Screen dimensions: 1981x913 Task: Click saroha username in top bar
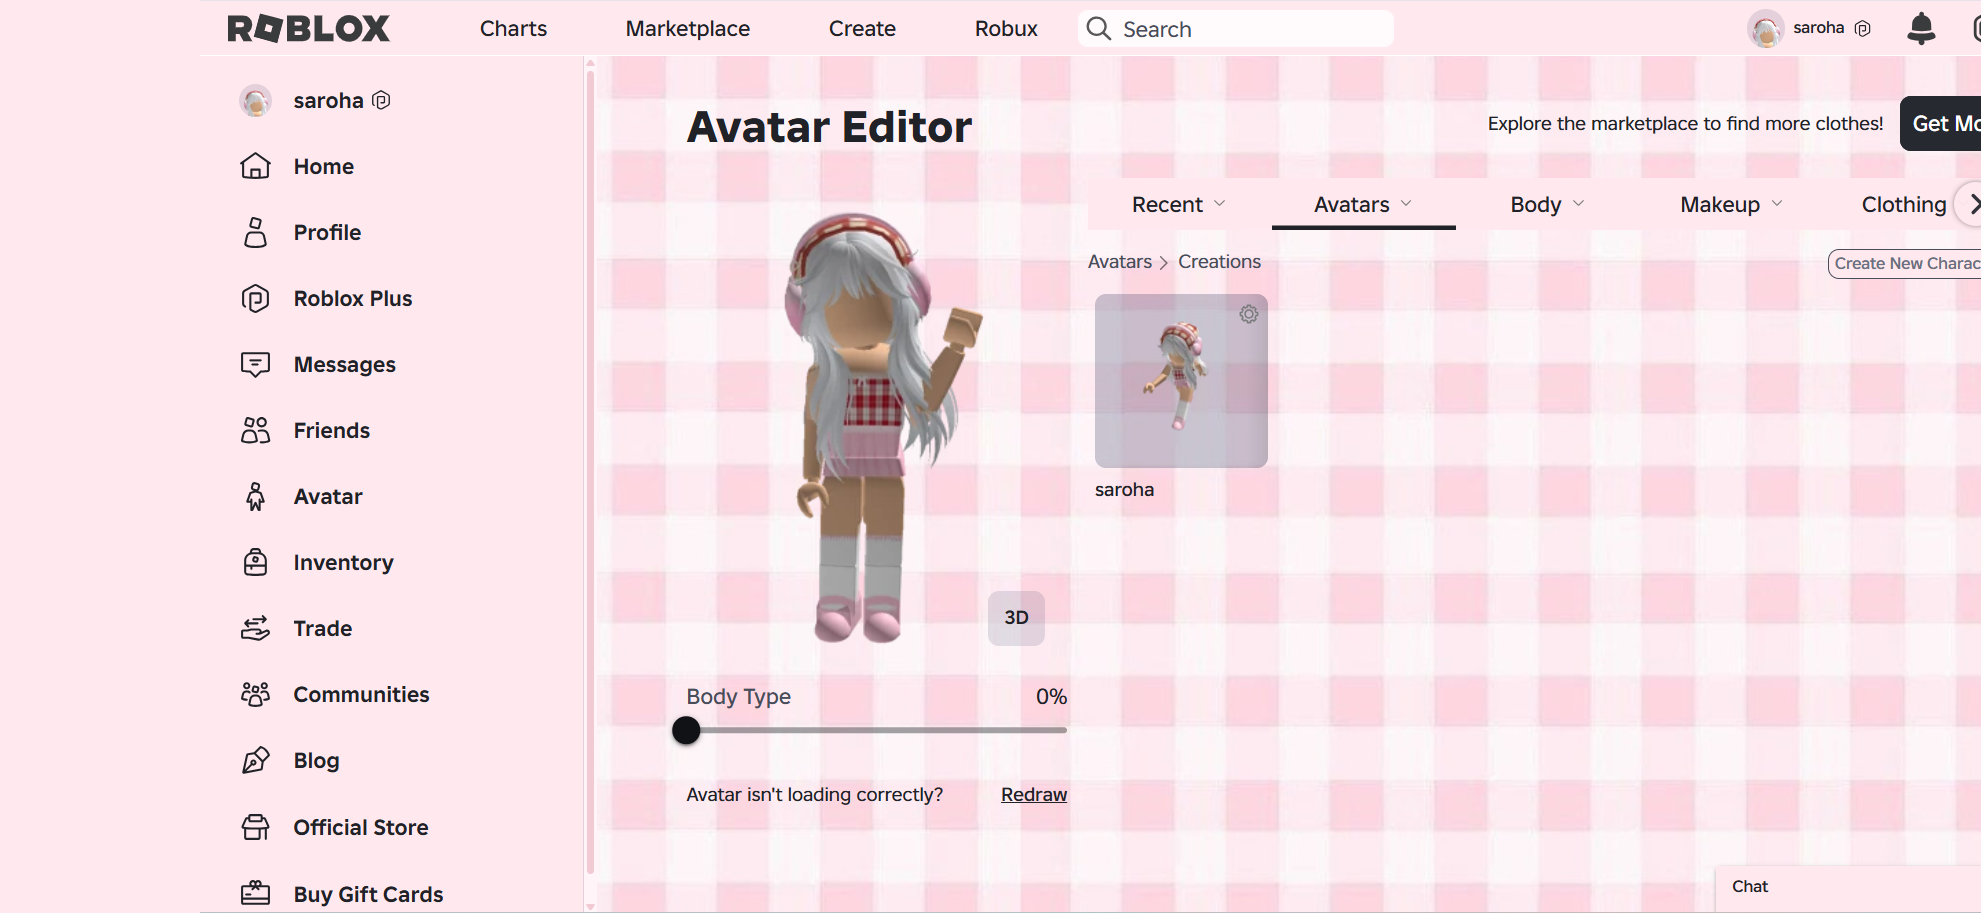pos(1818,27)
